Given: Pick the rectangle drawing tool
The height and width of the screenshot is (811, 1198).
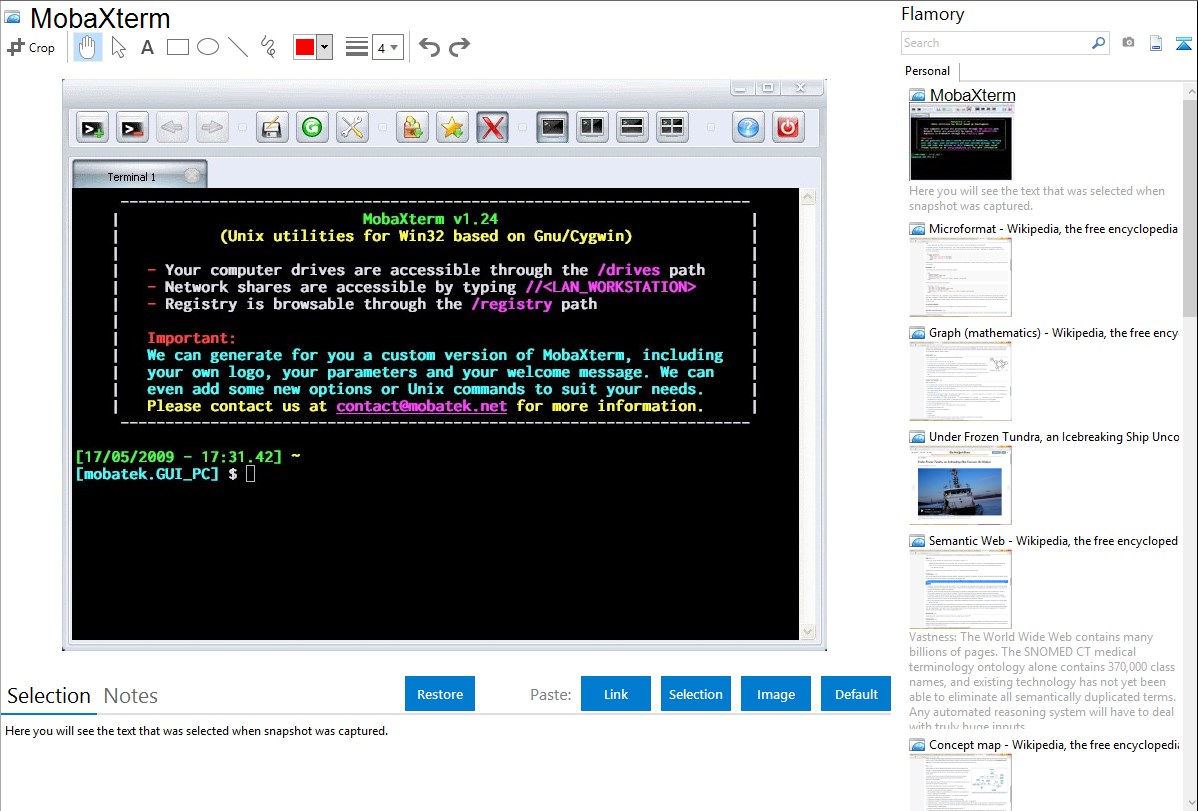Looking at the screenshot, I should click(178, 47).
